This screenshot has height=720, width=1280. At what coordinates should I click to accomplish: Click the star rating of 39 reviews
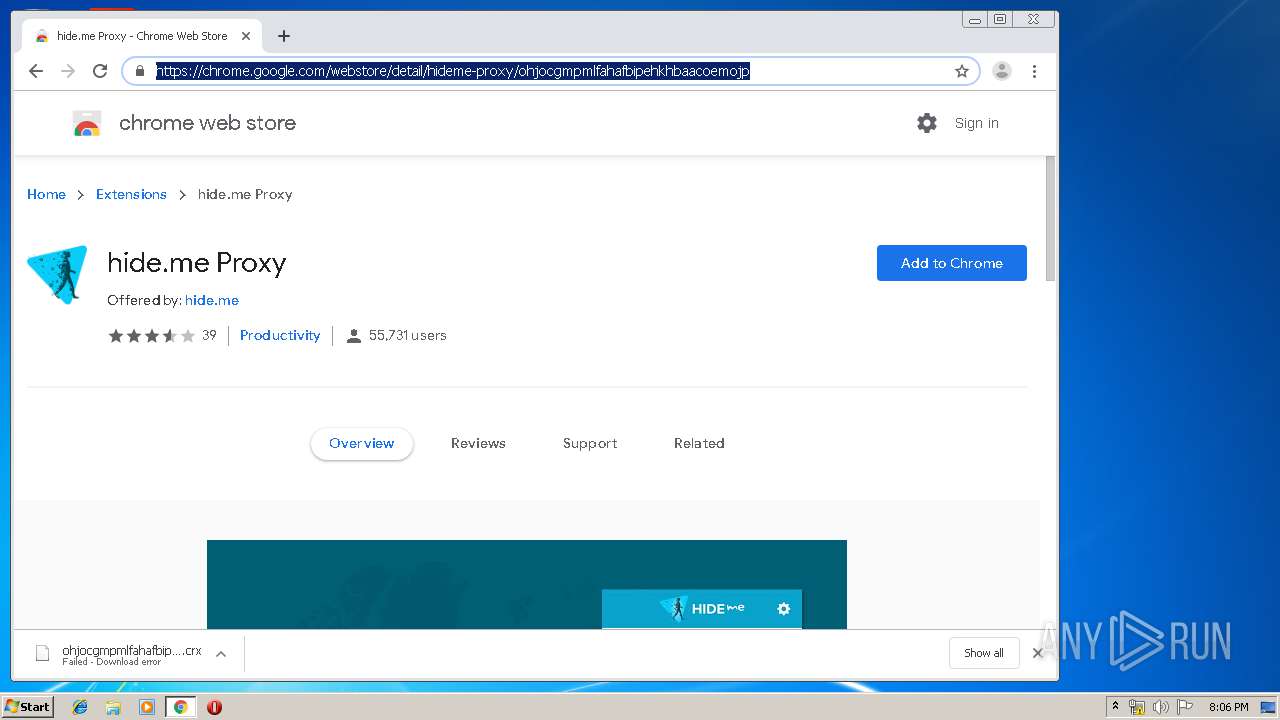click(151, 336)
